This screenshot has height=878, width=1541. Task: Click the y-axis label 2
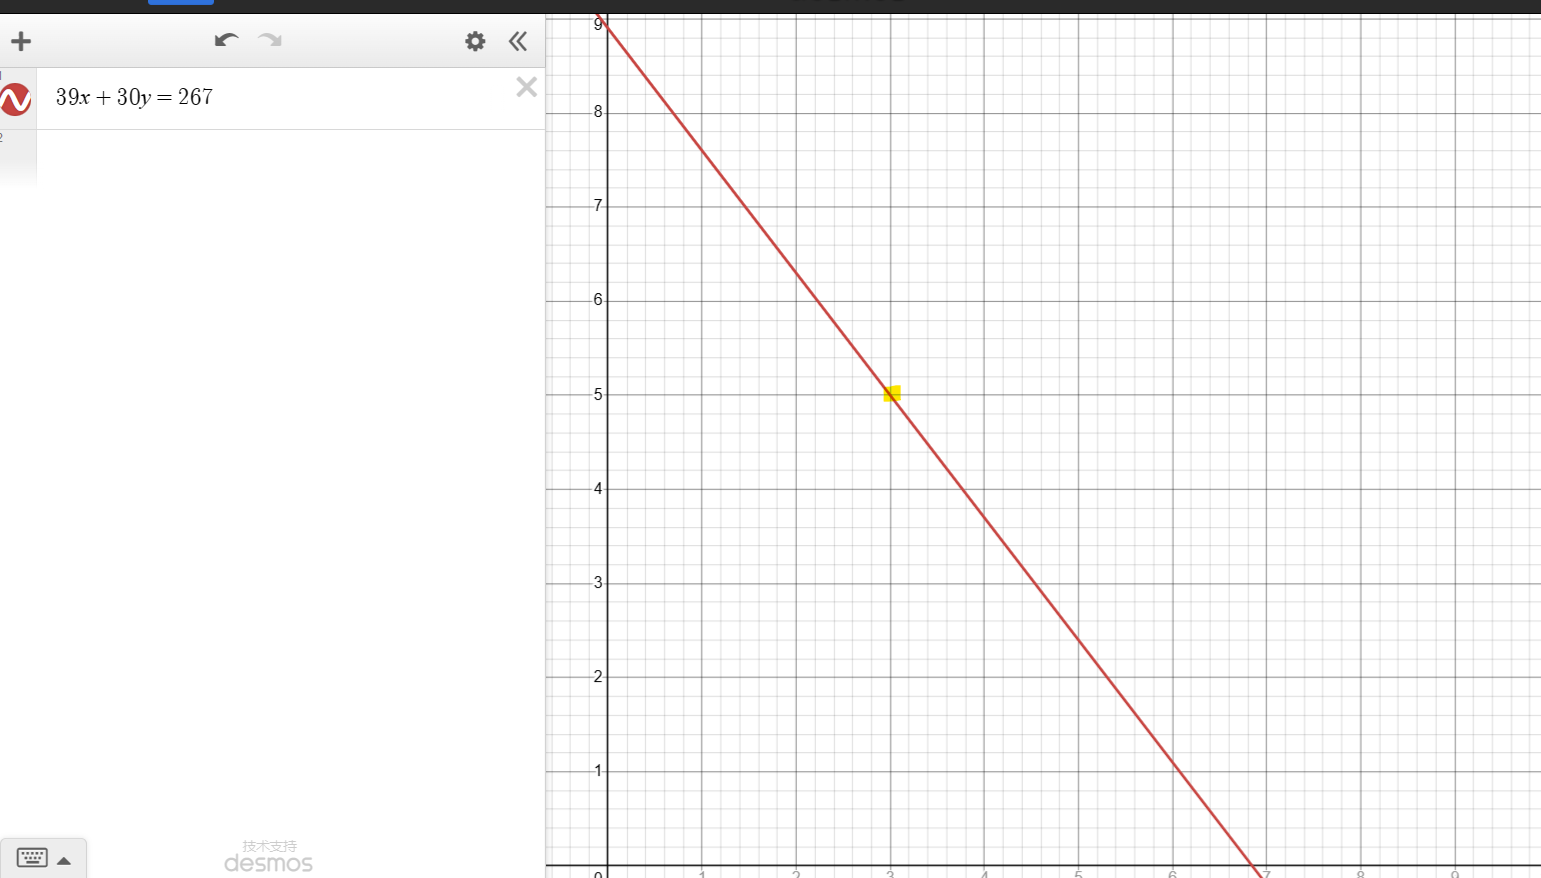click(x=598, y=677)
